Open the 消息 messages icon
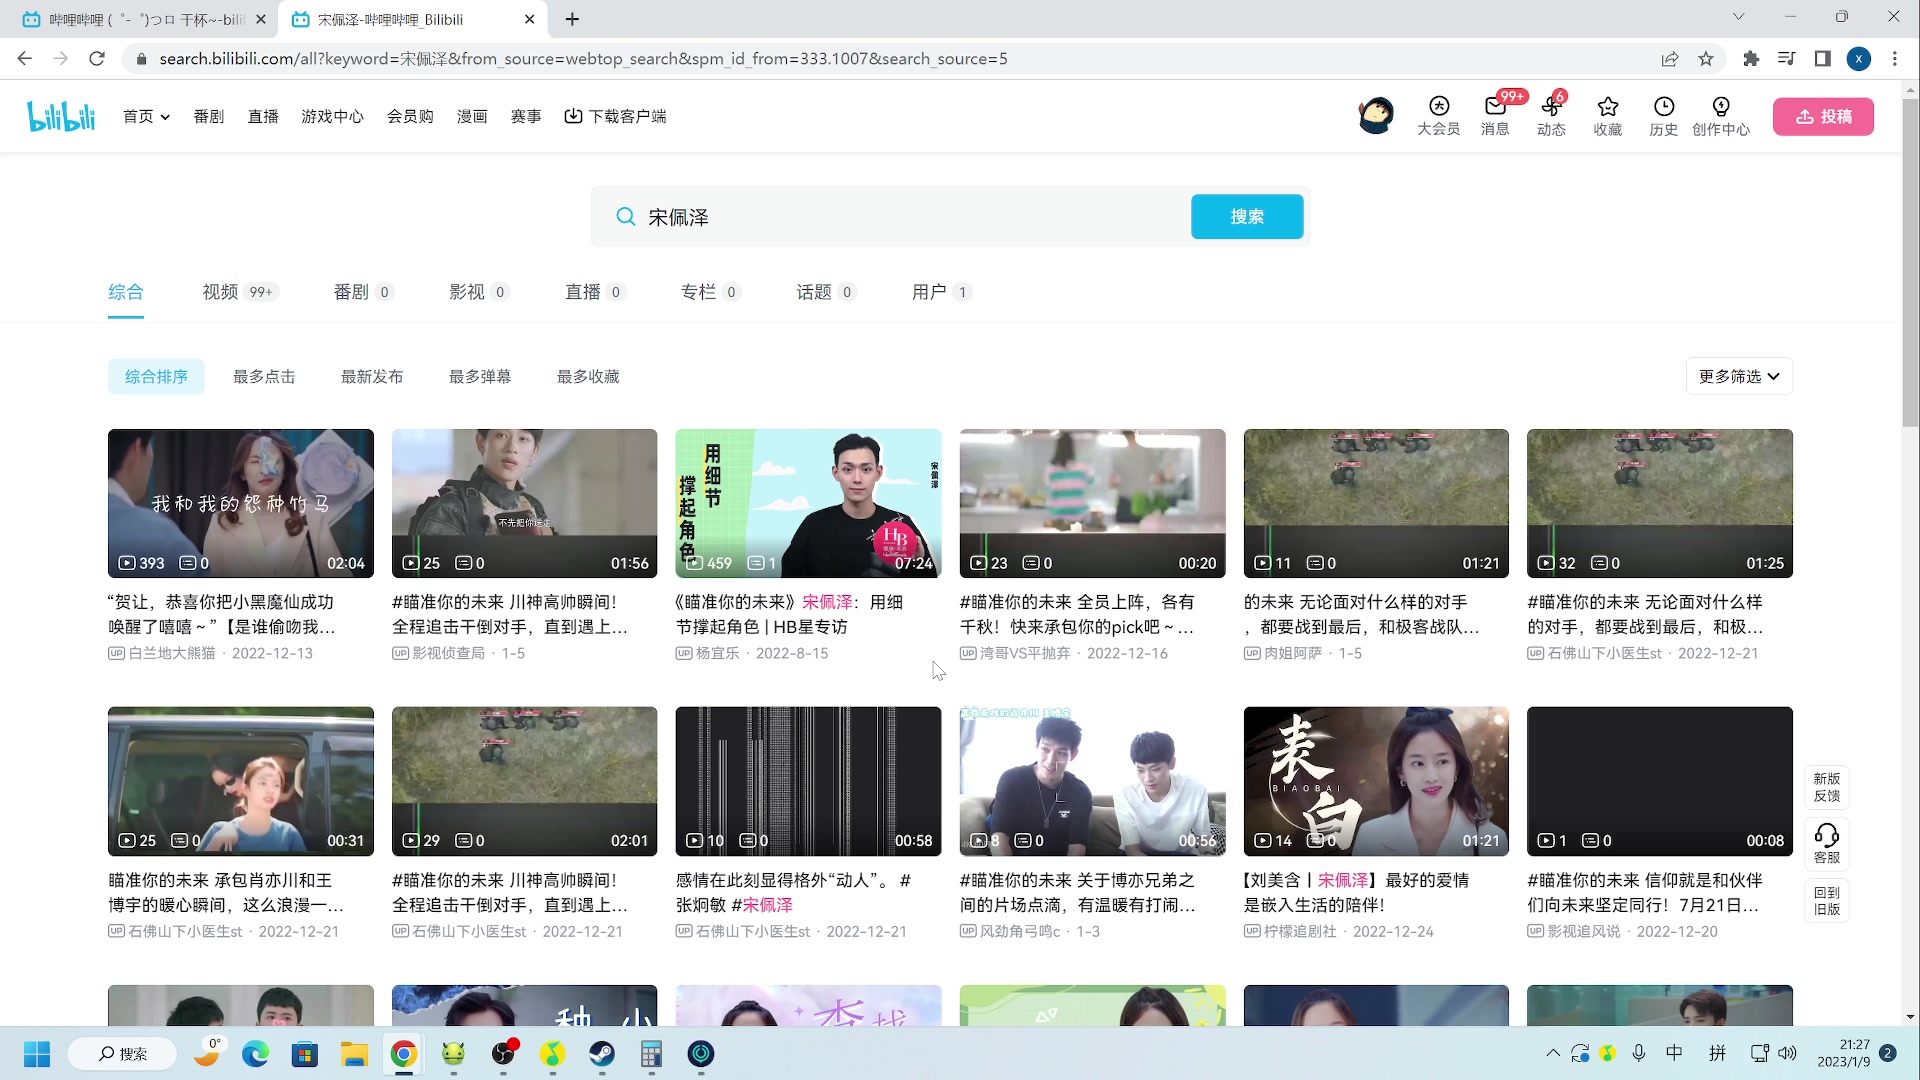The height and width of the screenshot is (1080, 1920). tap(1495, 108)
